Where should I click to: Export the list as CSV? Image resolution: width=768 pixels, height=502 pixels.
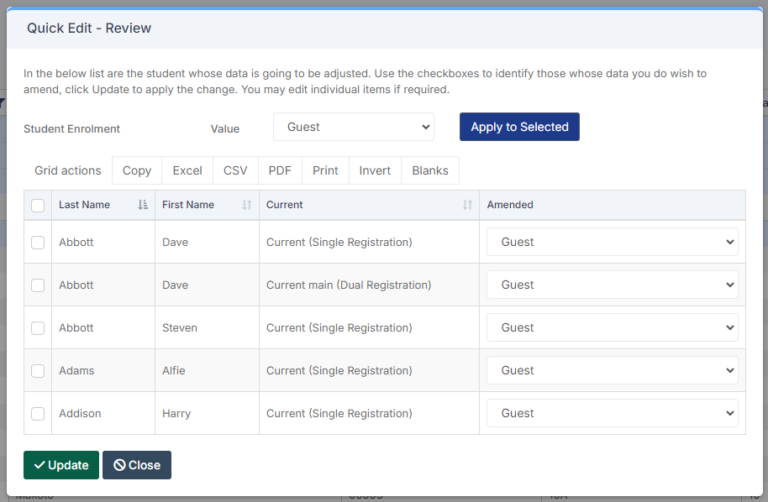point(235,171)
